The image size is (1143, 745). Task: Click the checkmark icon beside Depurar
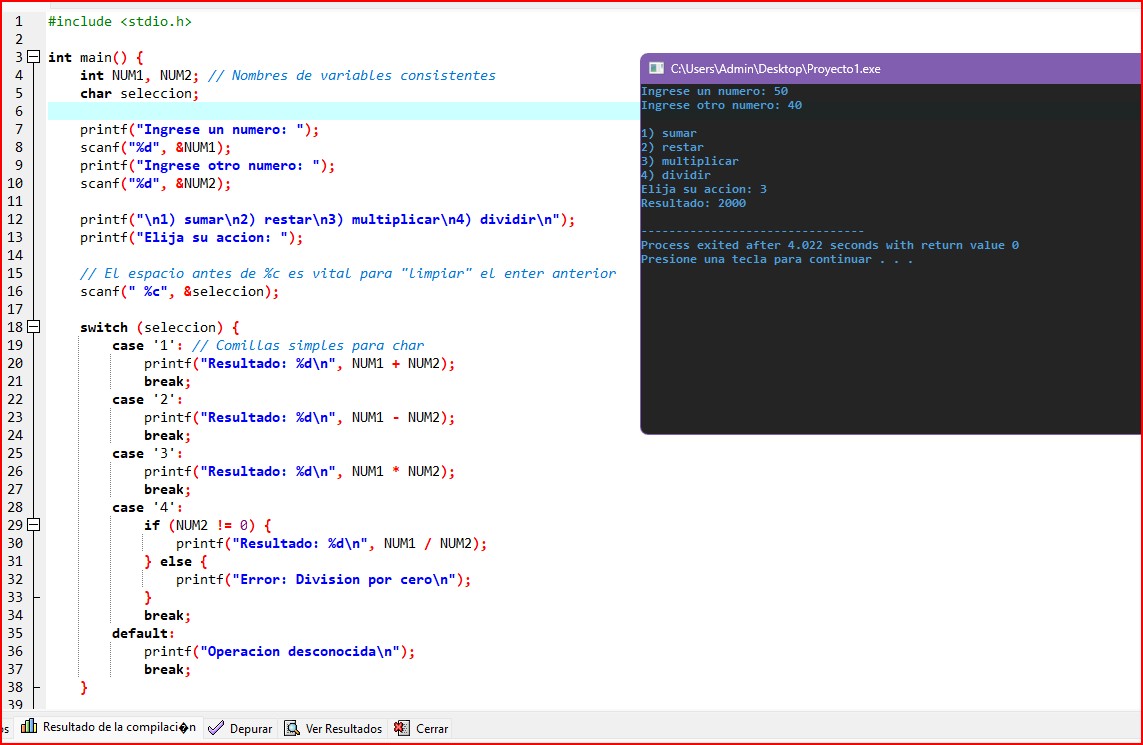(216, 729)
